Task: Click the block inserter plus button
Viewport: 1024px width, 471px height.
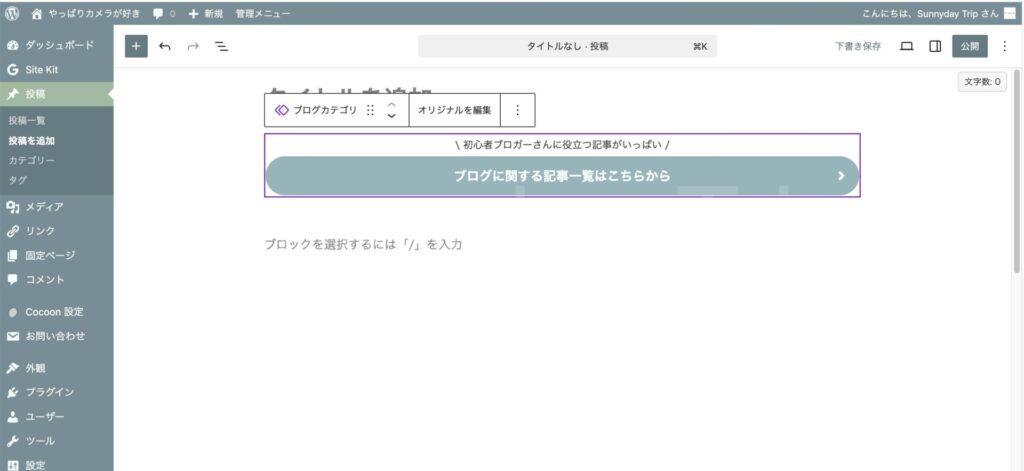Action: [136, 46]
